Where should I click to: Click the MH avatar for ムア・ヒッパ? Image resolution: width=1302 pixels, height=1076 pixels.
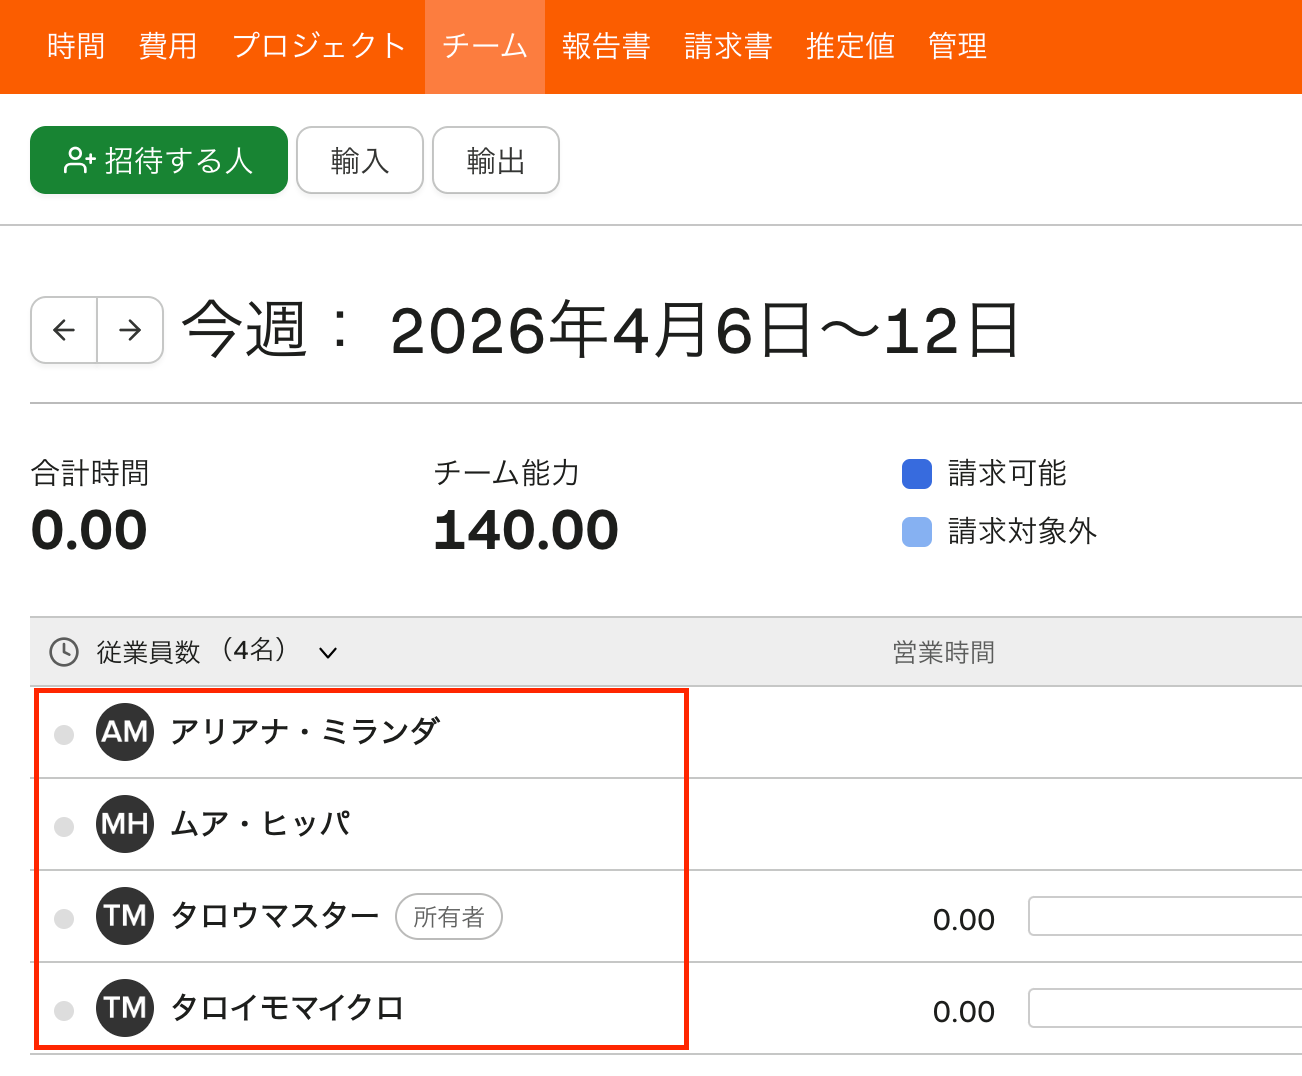coord(125,824)
